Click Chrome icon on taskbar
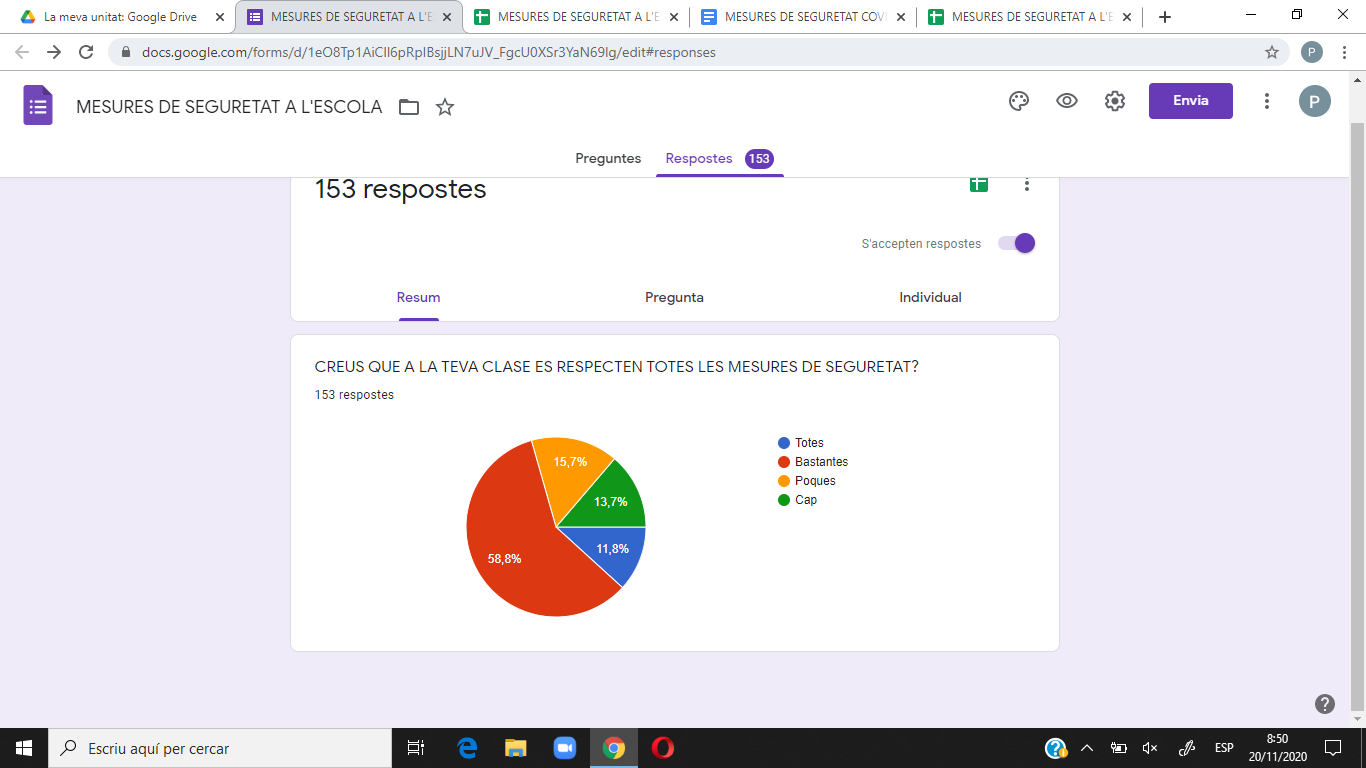 pyautogui.click(x=614, y=748)
